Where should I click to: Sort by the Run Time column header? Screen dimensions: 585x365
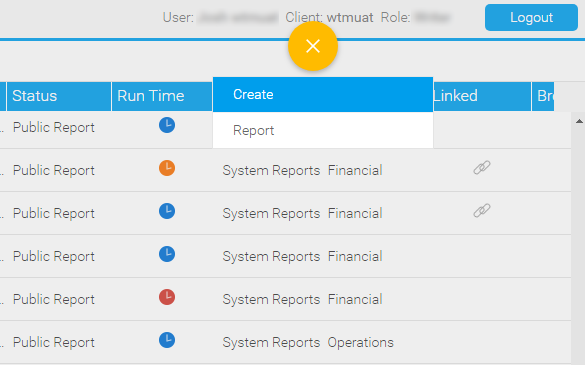point(162,96)
